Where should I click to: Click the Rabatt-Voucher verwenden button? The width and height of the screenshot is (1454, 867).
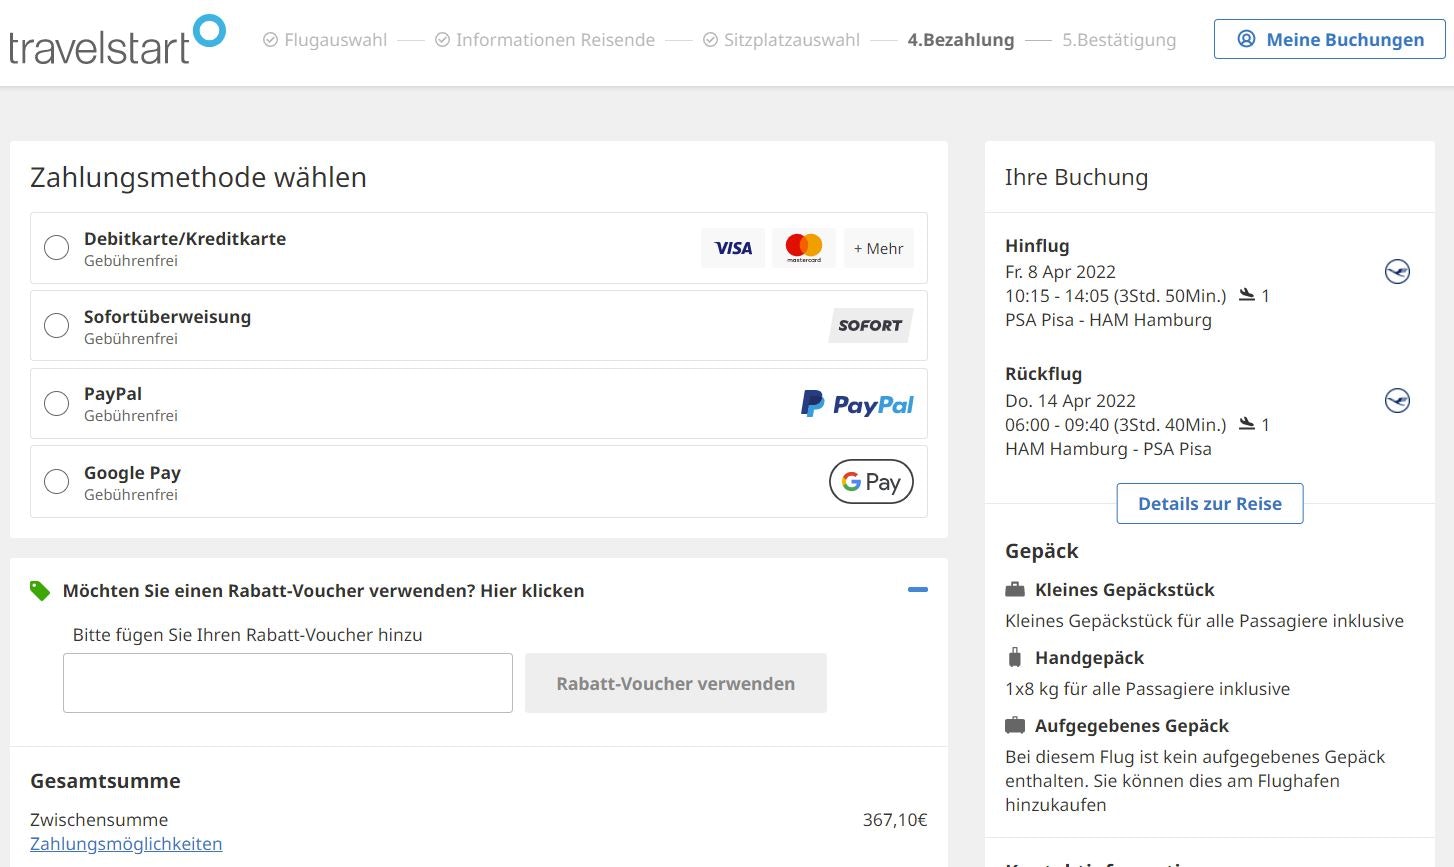point(675,683)
